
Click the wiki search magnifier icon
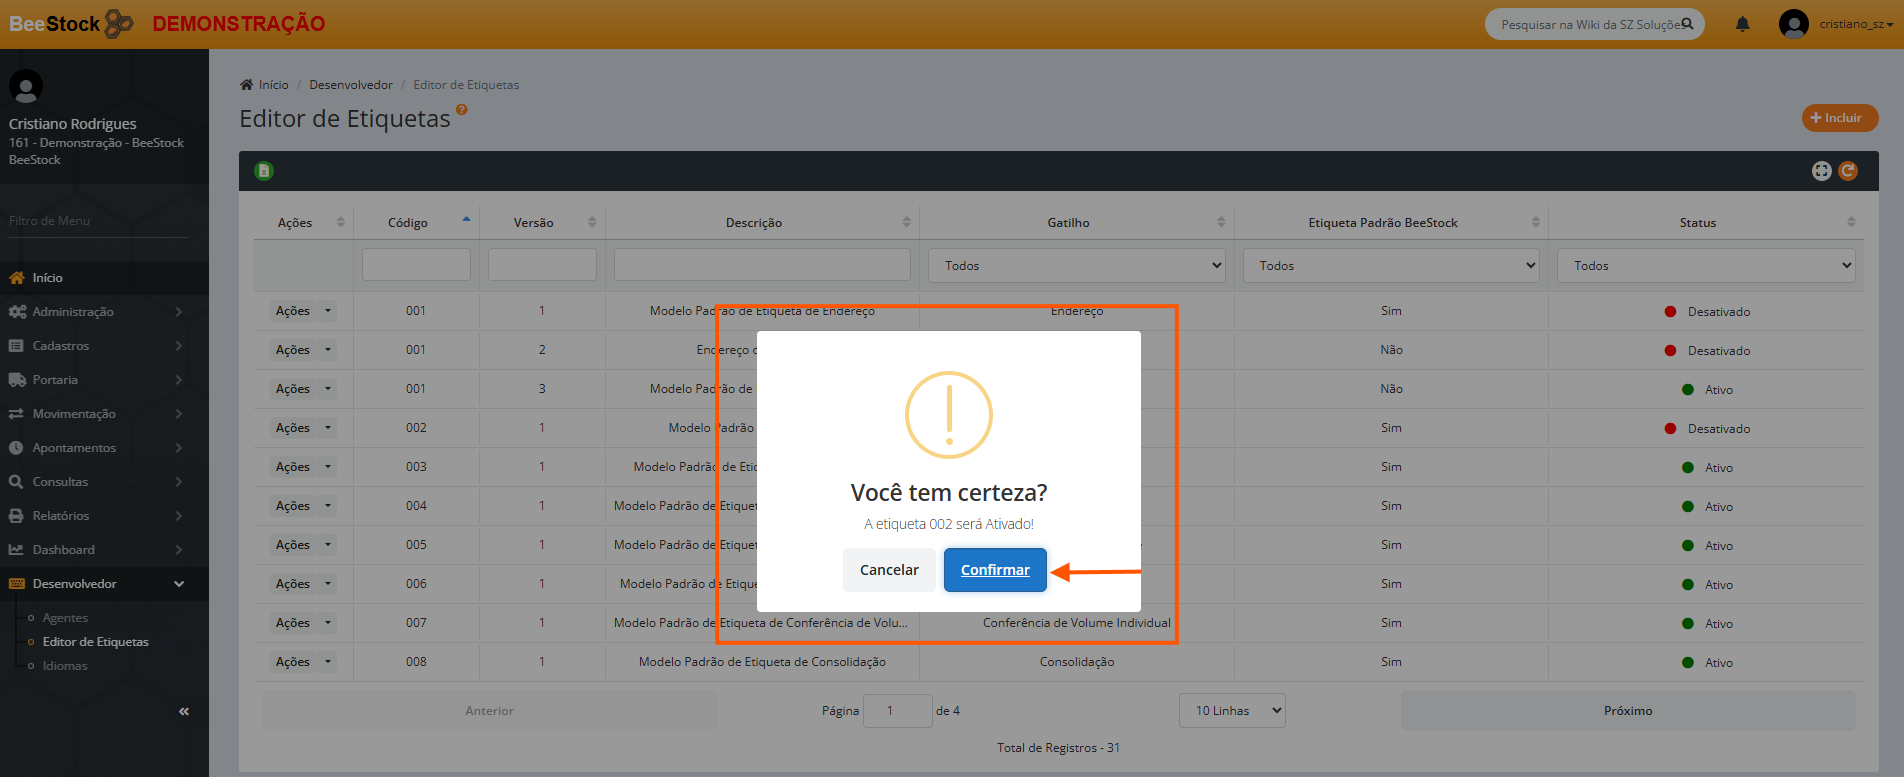pyautogui.click(x=1687, y=24)
